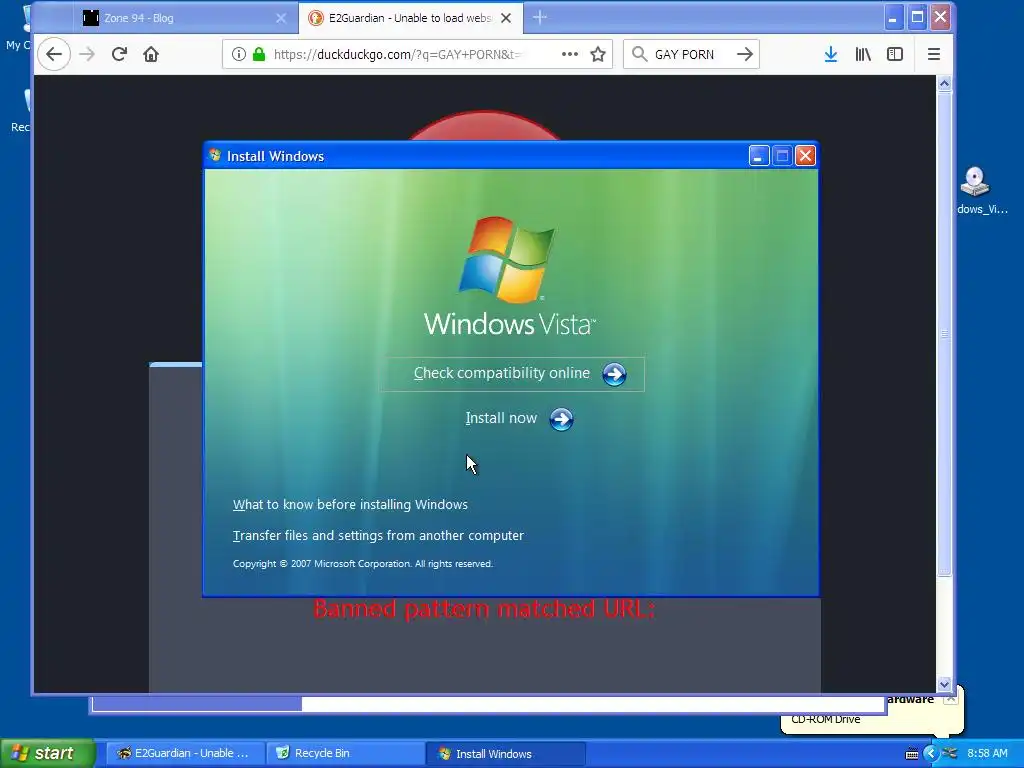Click the Check compatibility arrow icon
The height and width of the screenshot is (768, 1024).
pos(614,374)
